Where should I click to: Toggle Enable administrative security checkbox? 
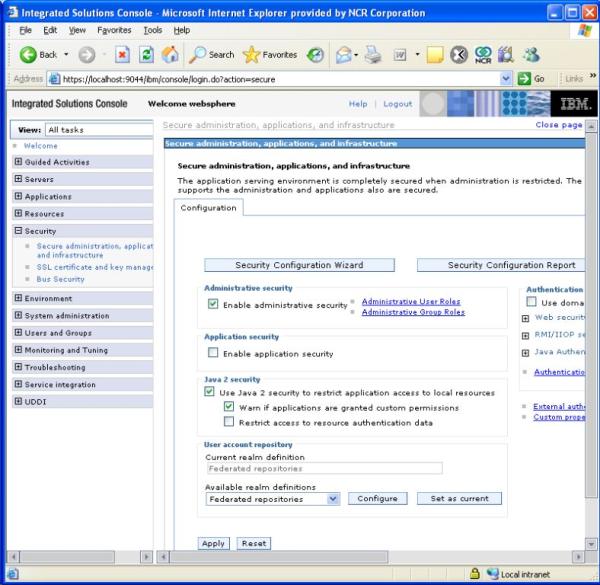click(213, 304)
